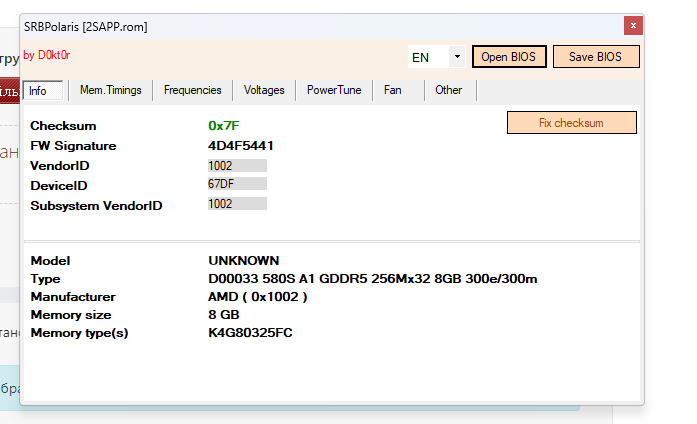697x424 pixels.
Task: Open the Frequencies tab
Action: click(x=192, y=90)
